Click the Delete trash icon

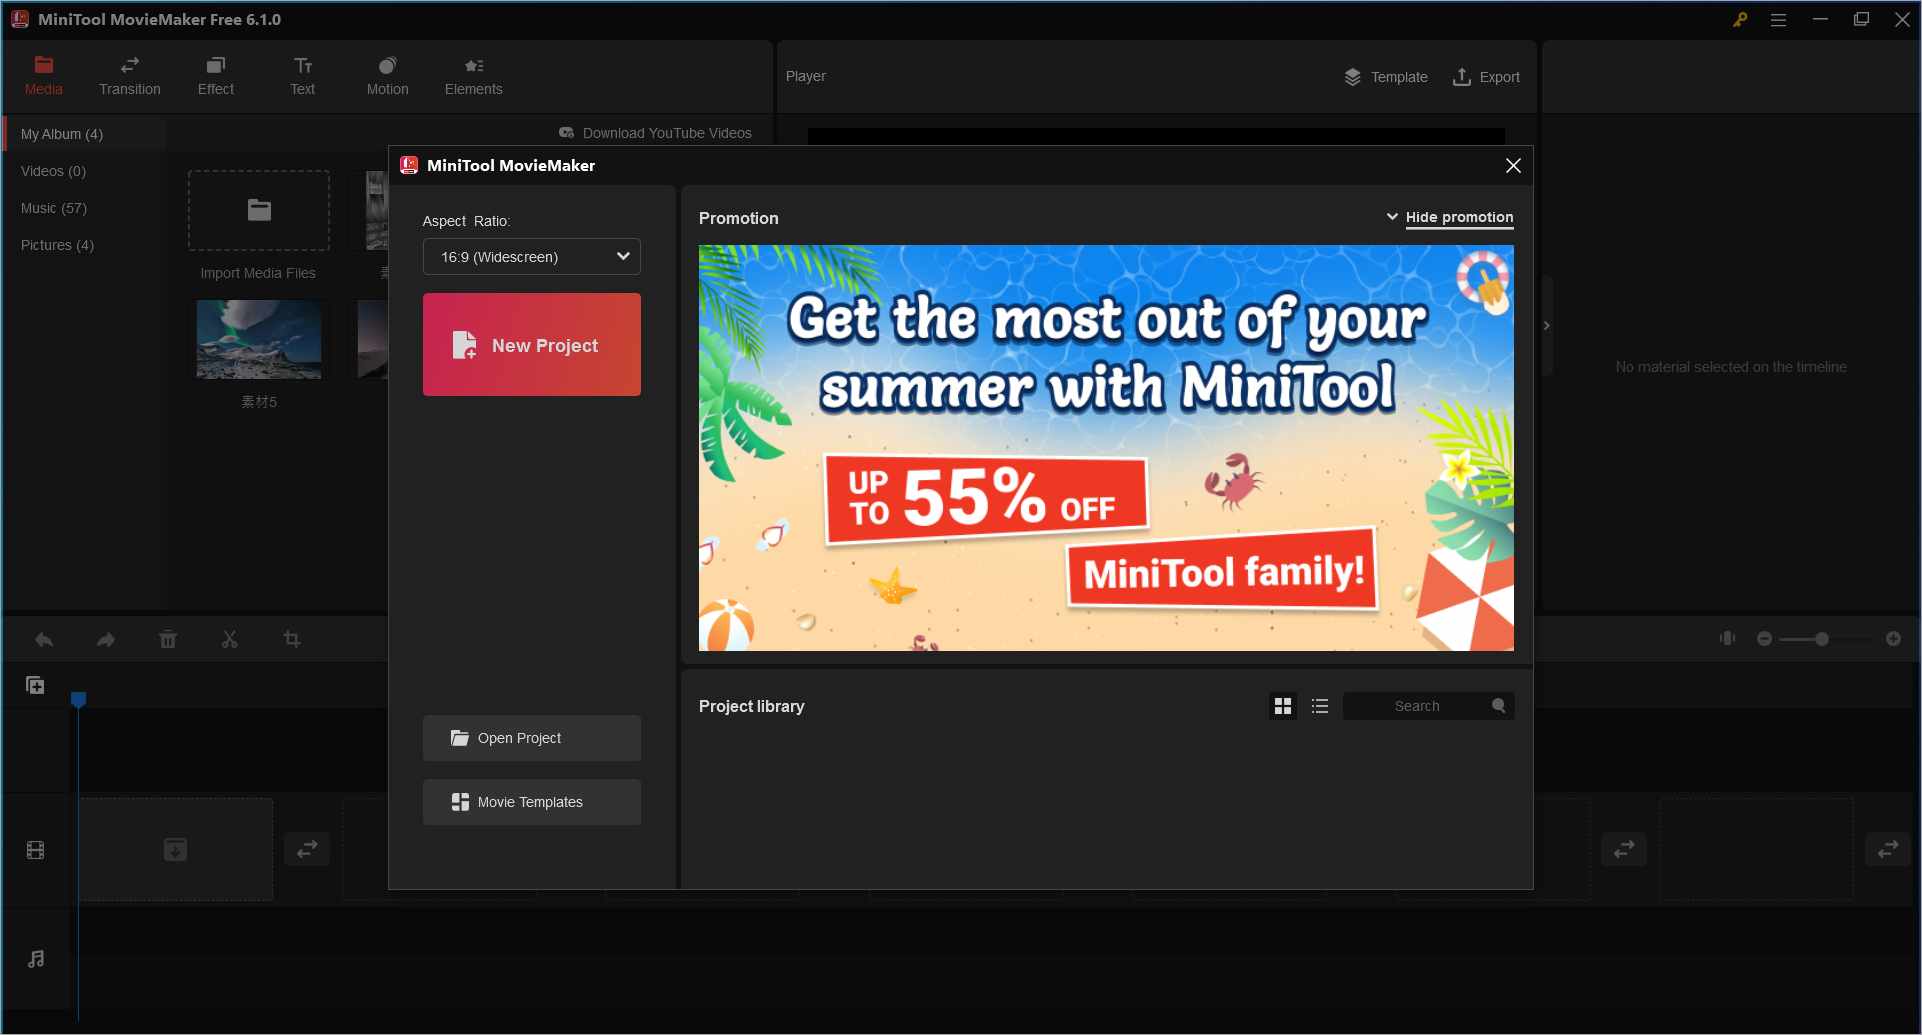(168, 639)
